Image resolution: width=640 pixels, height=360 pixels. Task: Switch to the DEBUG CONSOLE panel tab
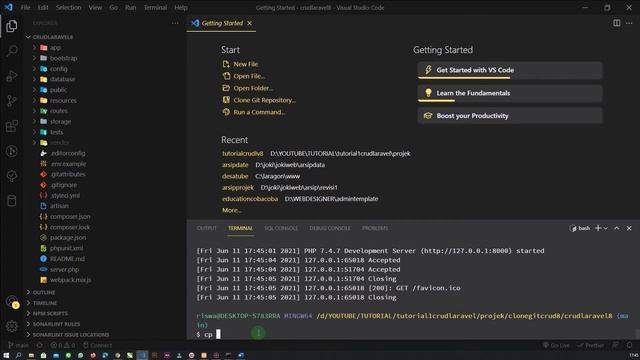tap(330, 228)
